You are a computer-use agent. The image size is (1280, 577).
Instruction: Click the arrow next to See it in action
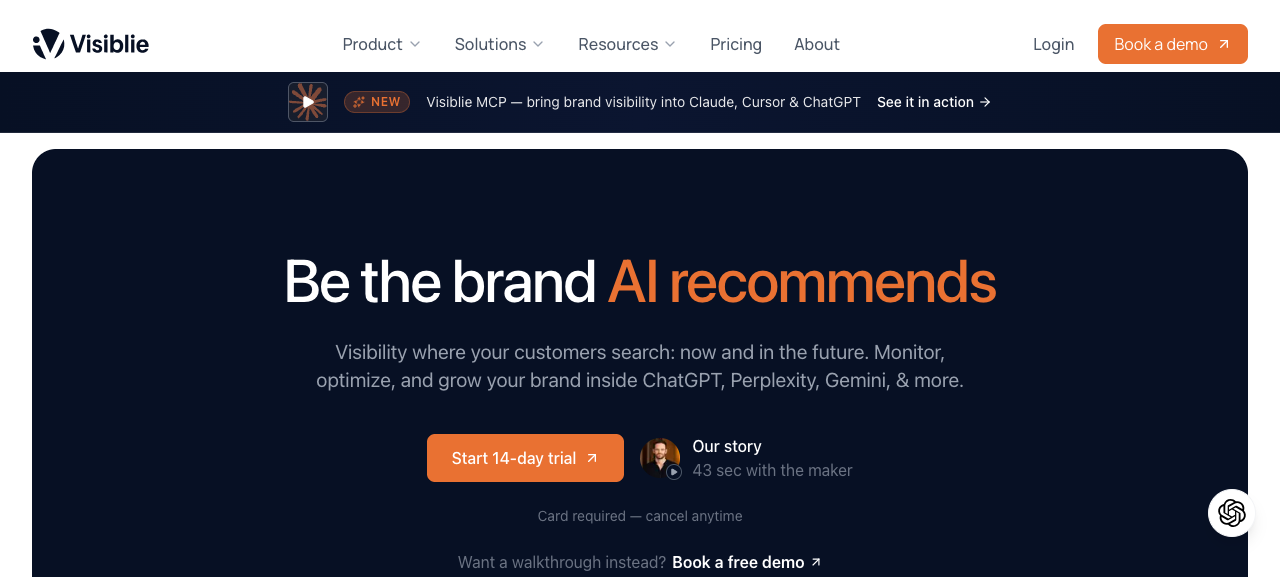[986, 102]
